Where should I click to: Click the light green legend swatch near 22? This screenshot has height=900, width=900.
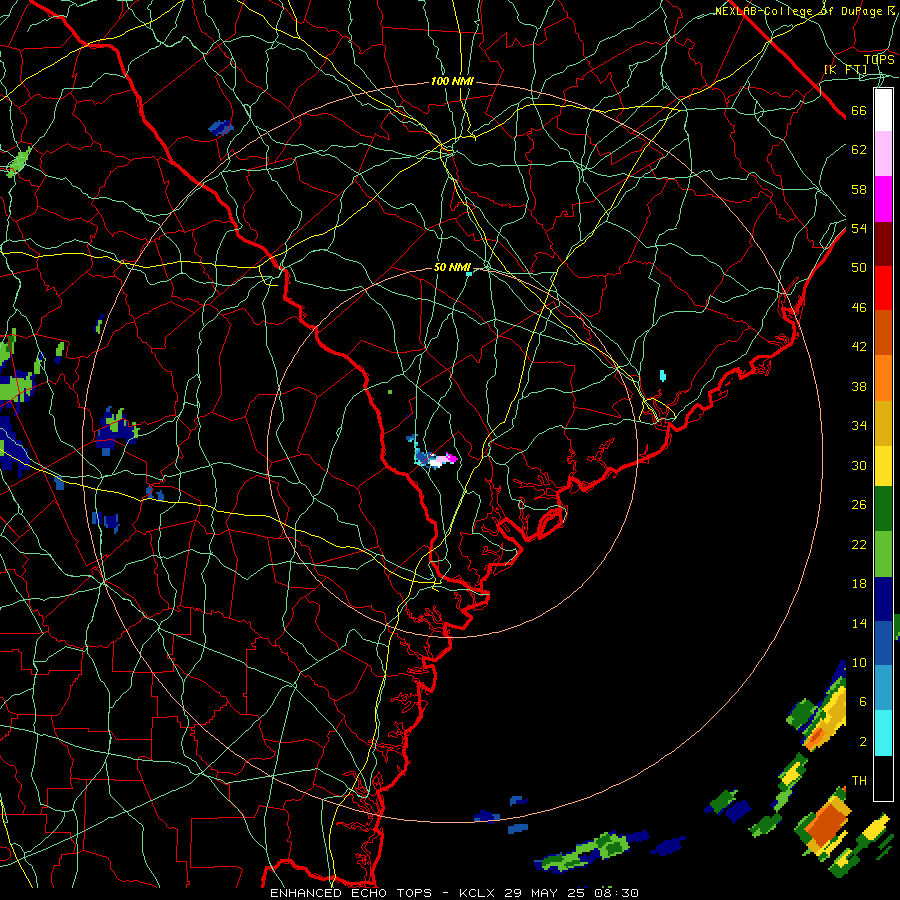[x=883, y=554]
